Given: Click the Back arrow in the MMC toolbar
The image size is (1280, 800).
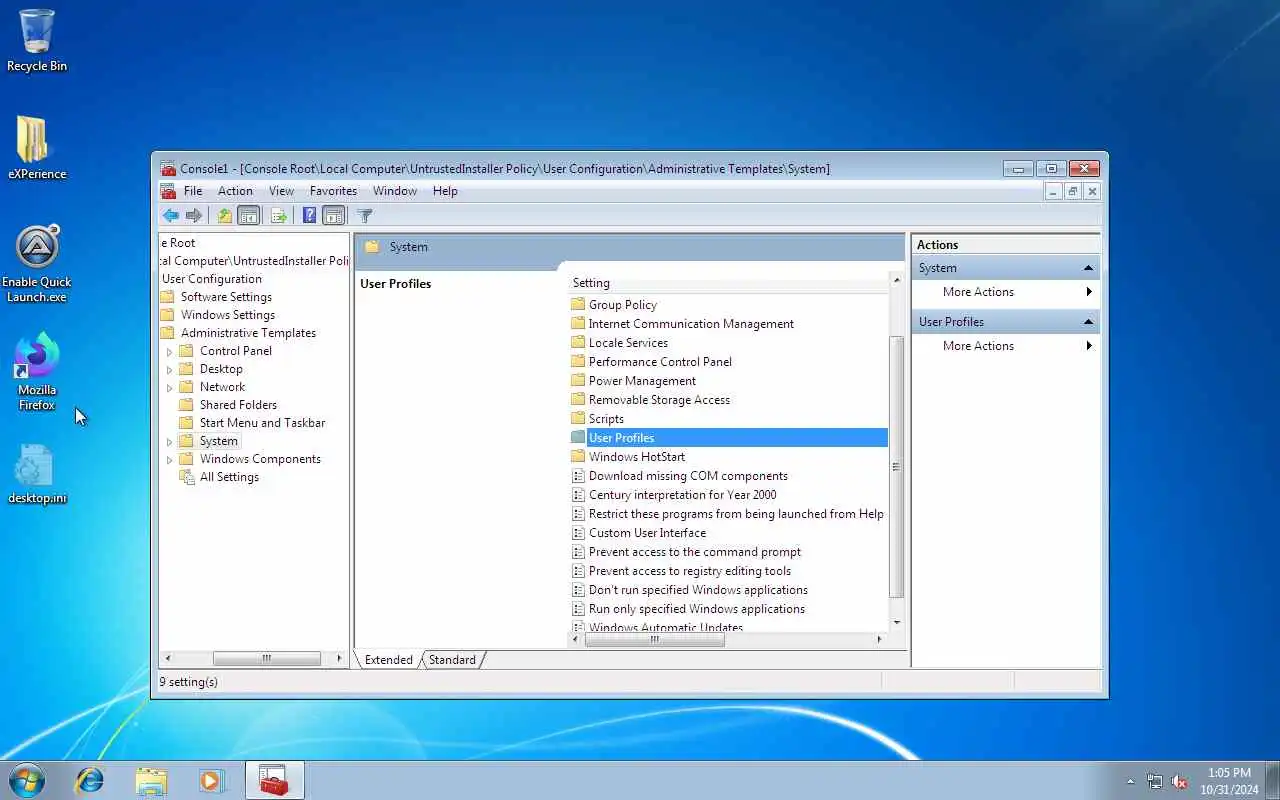Looking at the screenshot, I should click(171, 216).
